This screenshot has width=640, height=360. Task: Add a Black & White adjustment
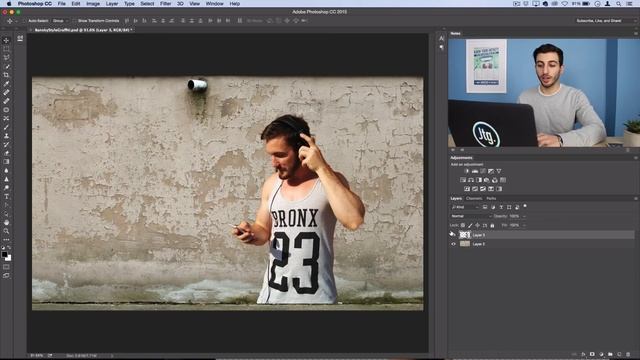pyautogui.click(x=479, y=180)
